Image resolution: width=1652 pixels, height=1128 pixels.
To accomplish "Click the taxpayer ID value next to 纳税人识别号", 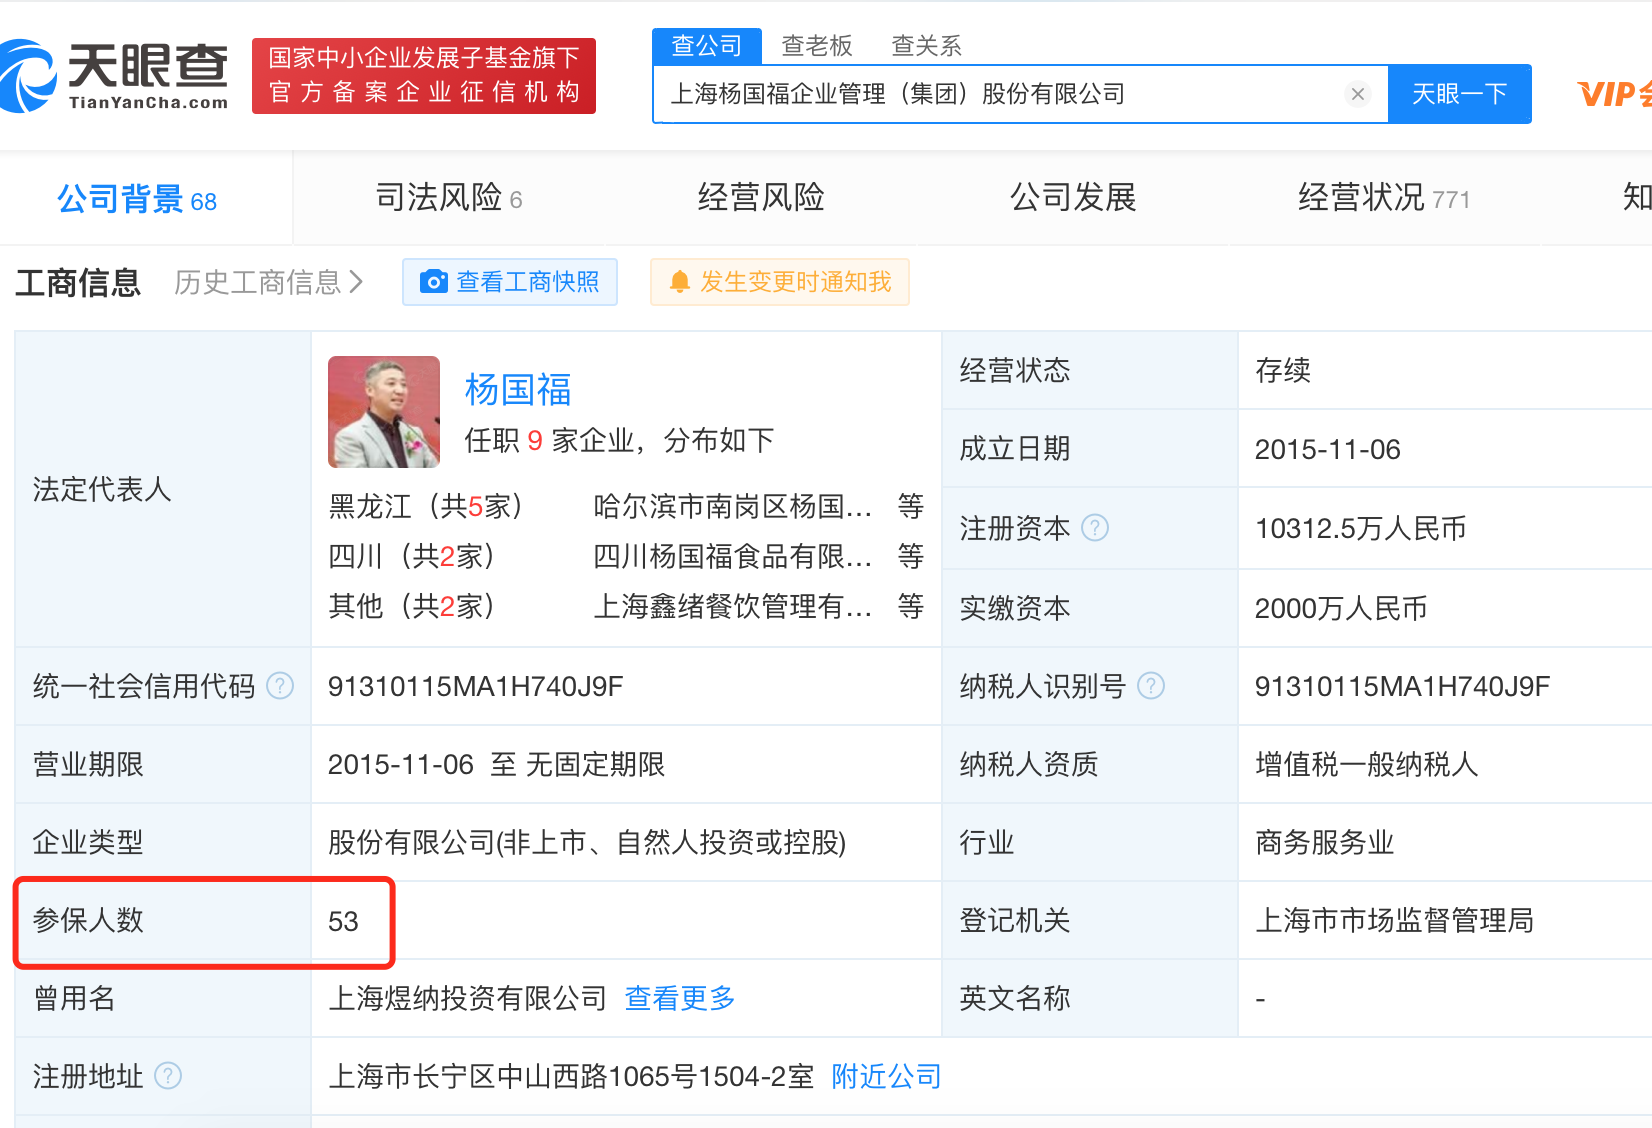I will coord(1402,686).
